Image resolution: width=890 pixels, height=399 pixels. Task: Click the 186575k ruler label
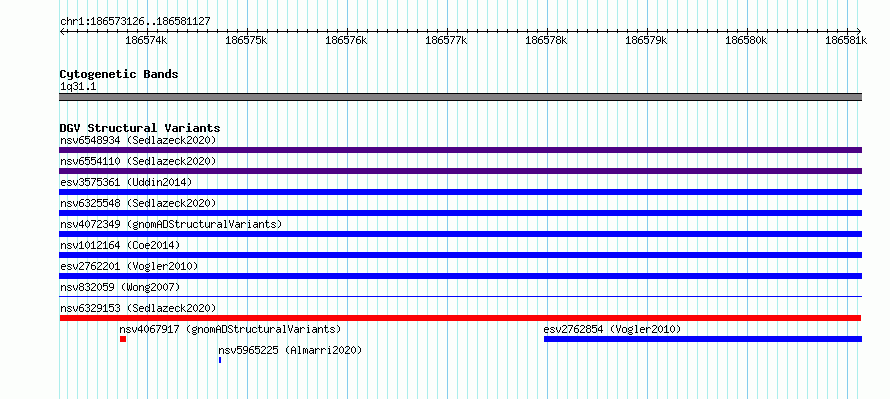246,40
